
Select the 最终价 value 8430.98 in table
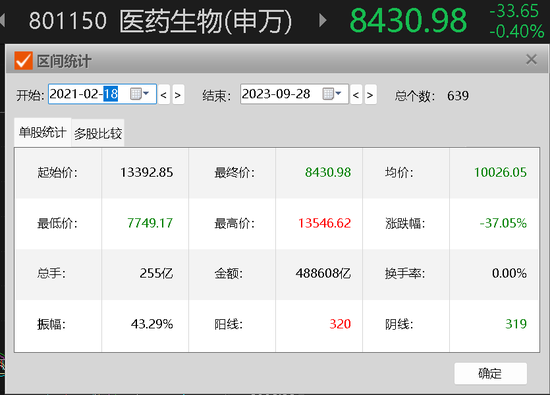click(328, 172)
